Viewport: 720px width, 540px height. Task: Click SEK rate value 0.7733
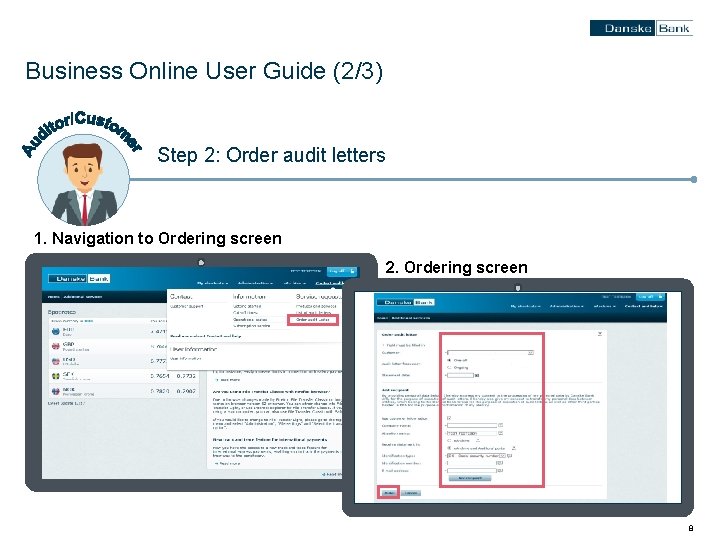186,376
